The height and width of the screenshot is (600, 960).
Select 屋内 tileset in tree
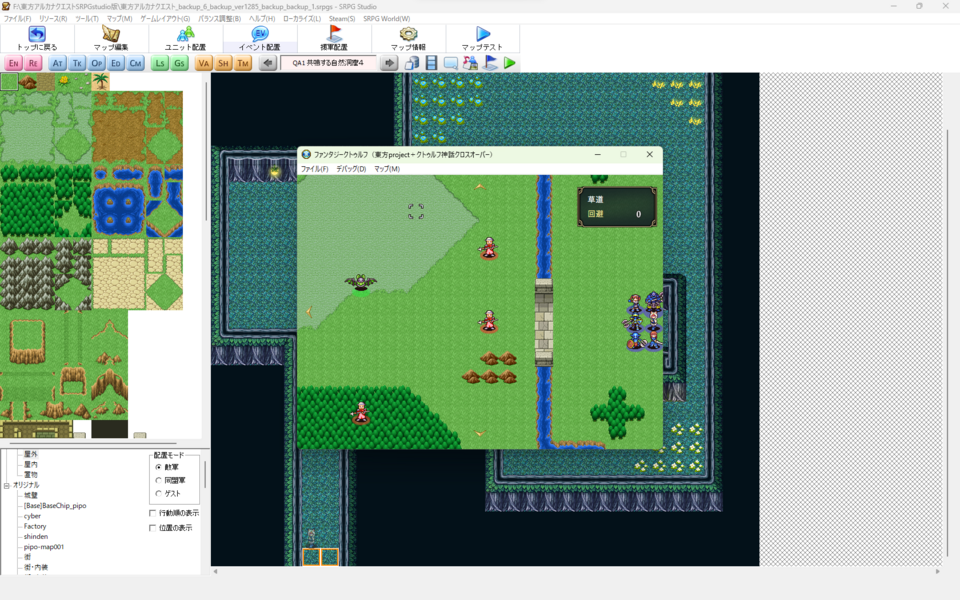(x=31, y=465)
